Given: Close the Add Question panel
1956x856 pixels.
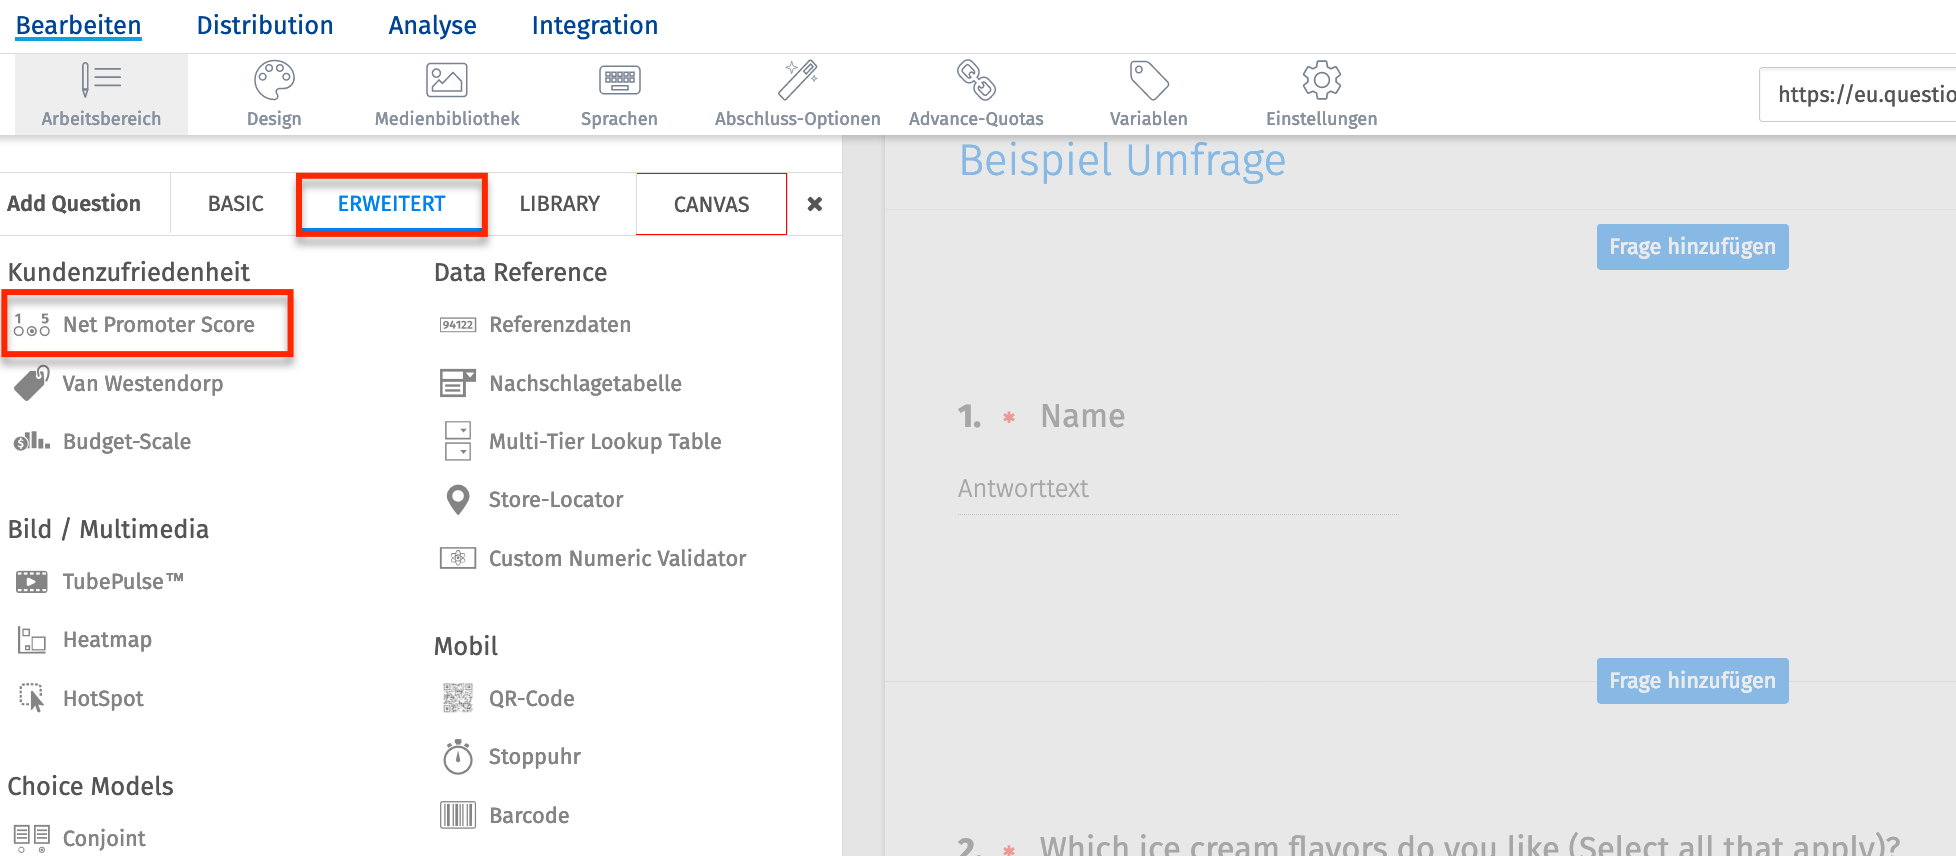Looking at the screenshot, I should (x=815, y=204).
